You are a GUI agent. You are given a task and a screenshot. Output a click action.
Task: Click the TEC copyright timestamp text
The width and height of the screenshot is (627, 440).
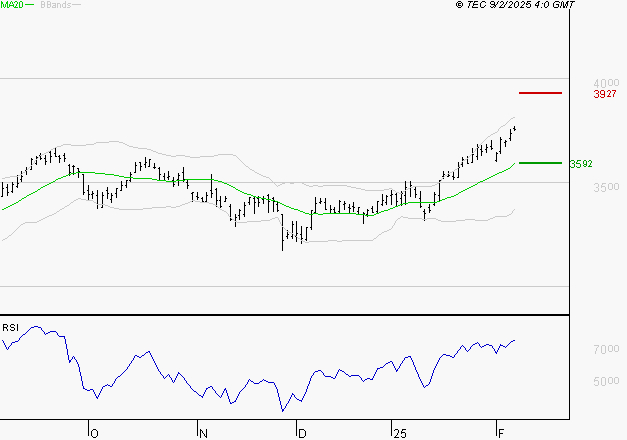coord(515,5)
